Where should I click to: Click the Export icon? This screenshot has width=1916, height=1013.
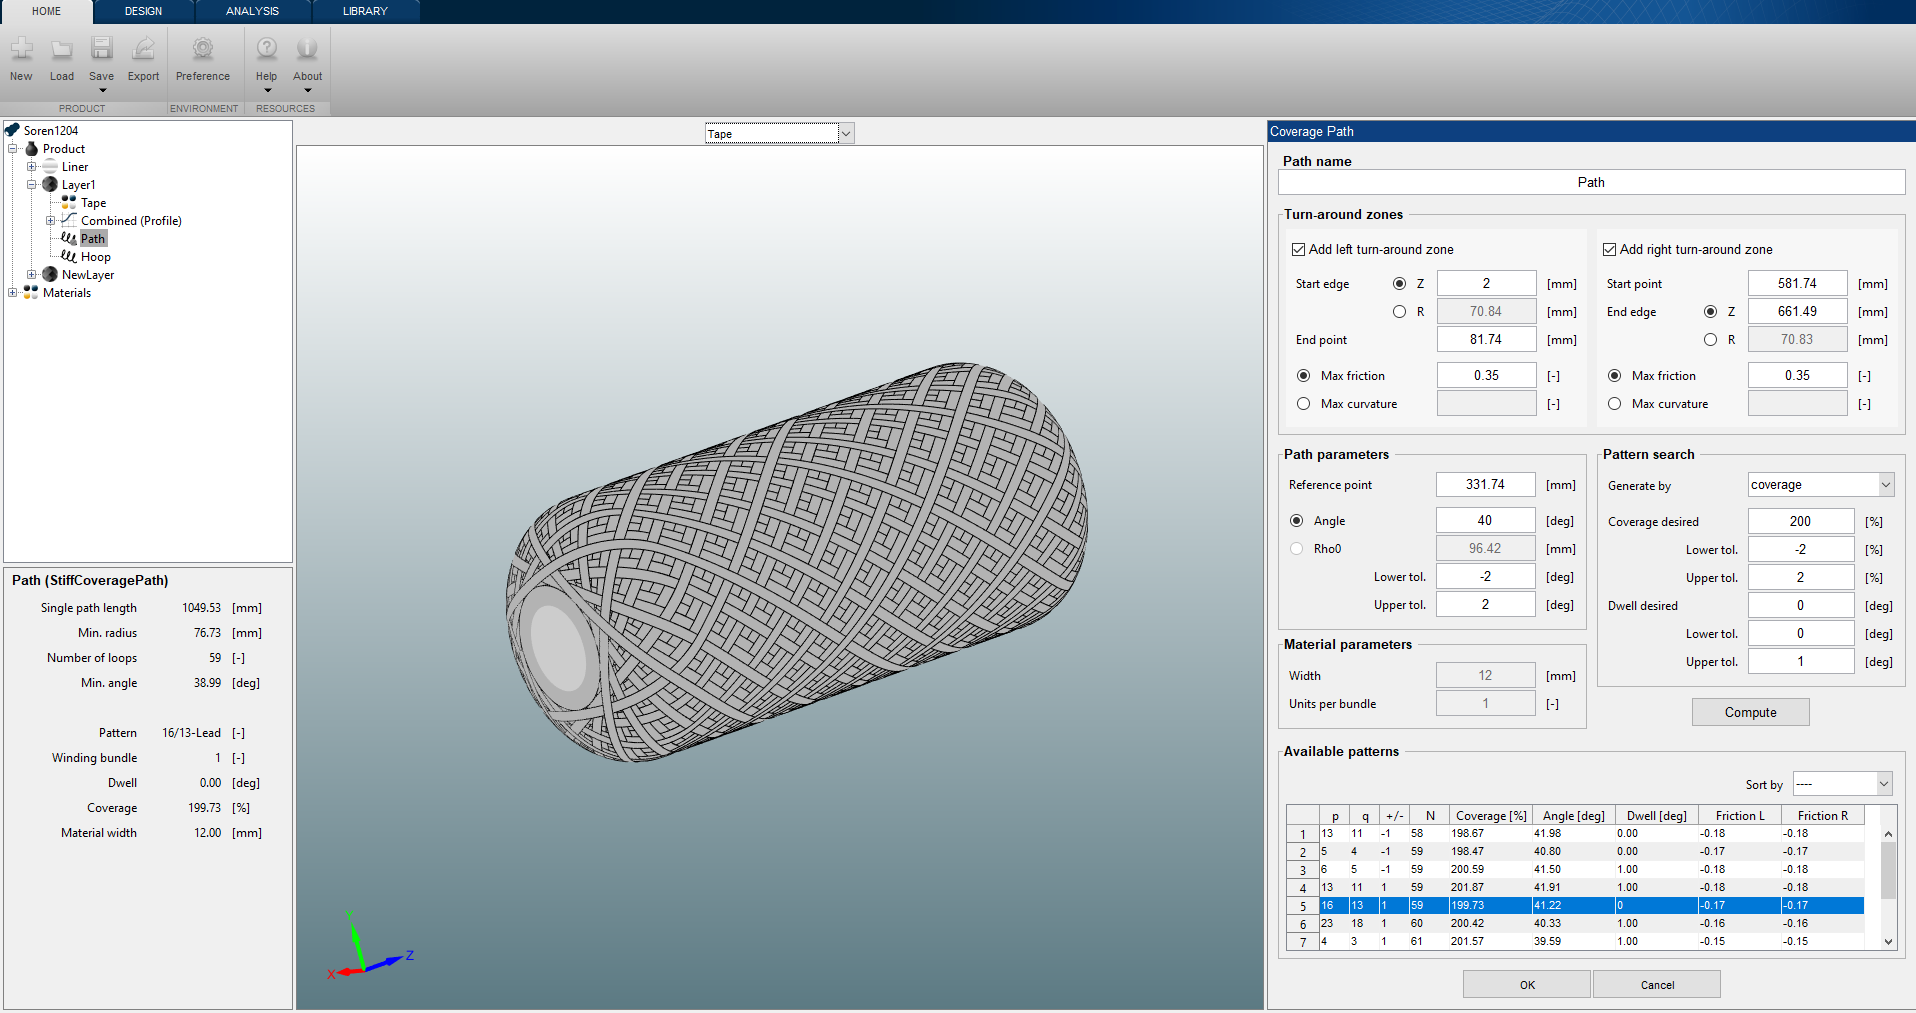click(144, 49)
